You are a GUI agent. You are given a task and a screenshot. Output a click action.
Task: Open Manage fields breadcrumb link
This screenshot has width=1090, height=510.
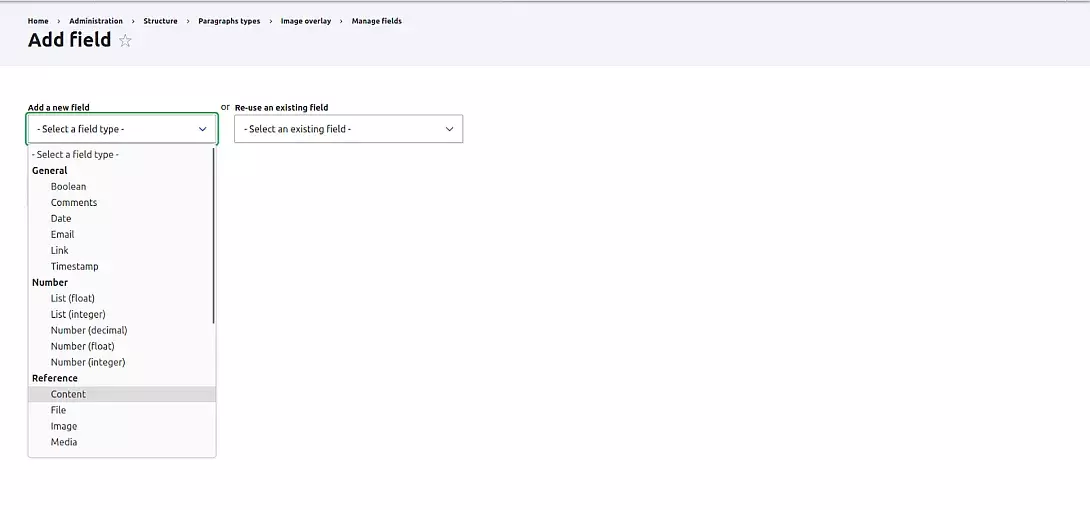[x=376, y=21]
